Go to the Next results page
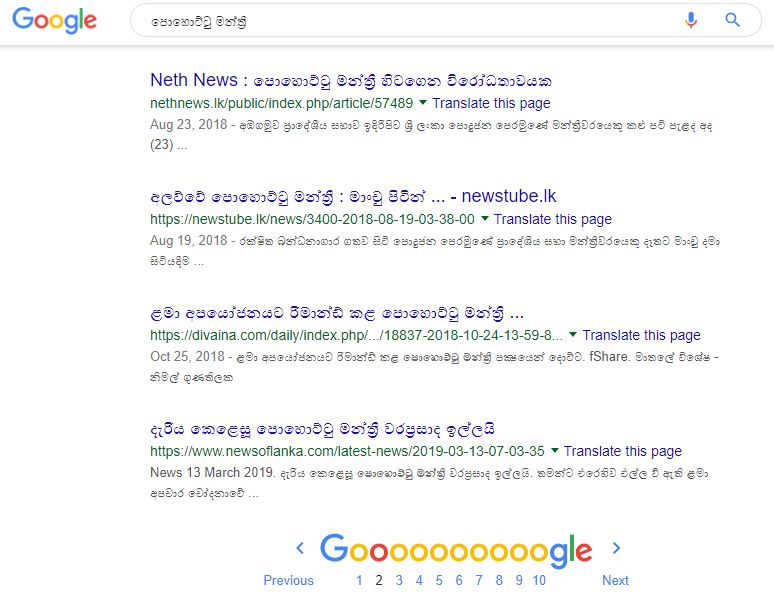 tap(615, 580)
